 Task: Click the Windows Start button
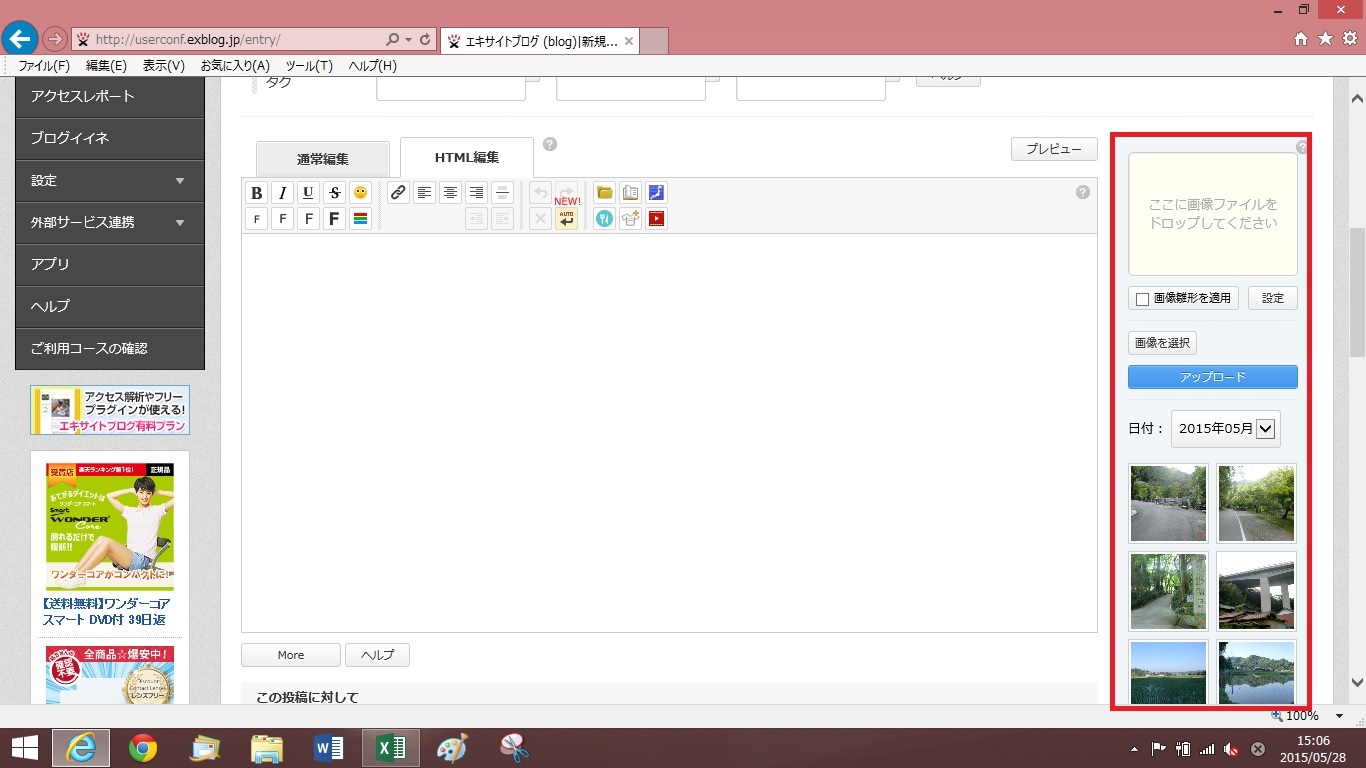point(24,748)
